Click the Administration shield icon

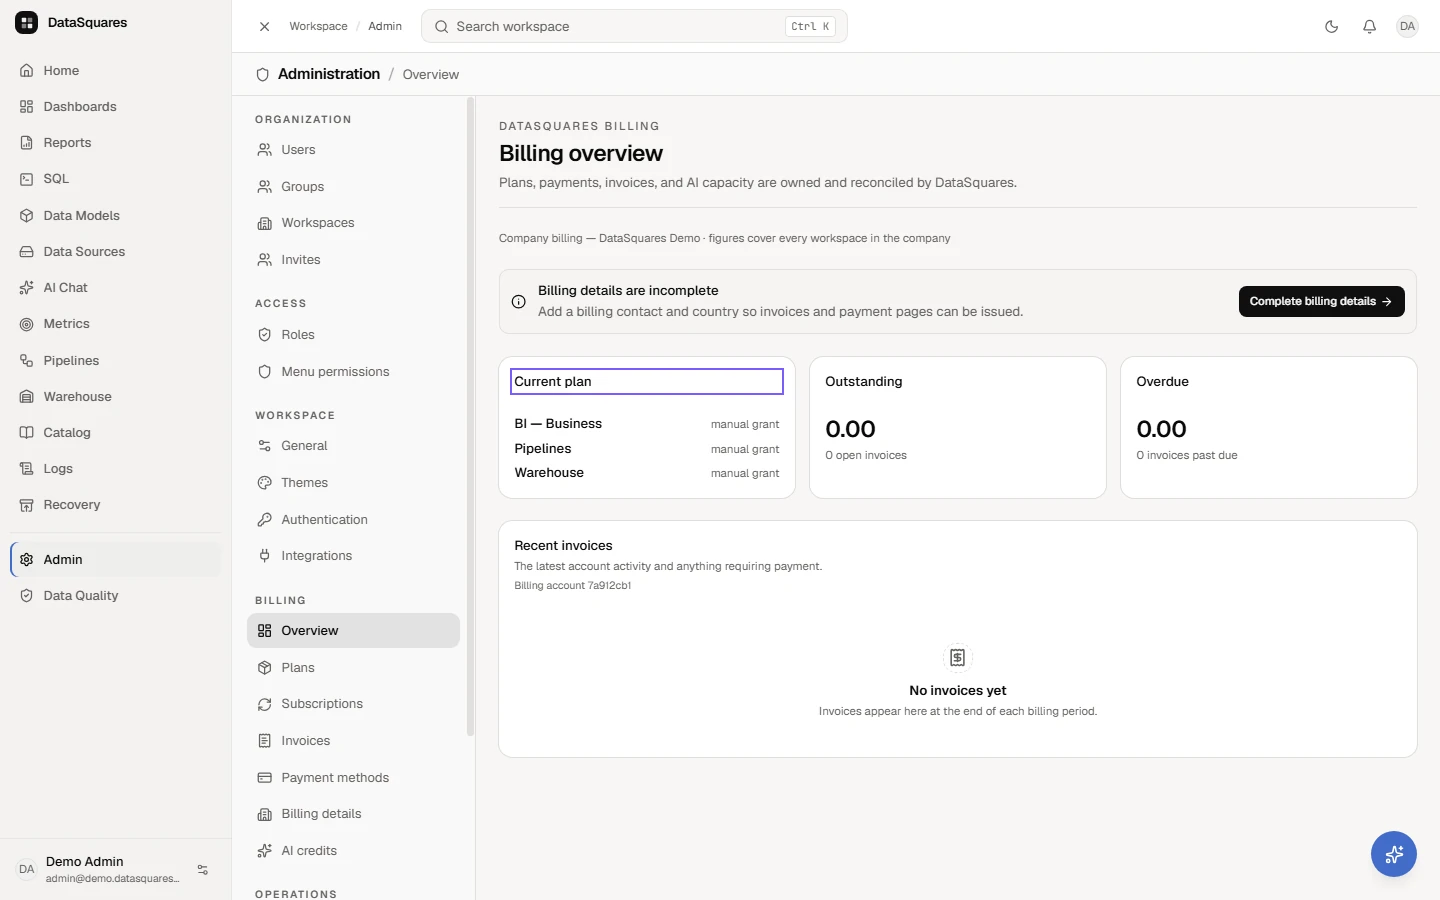pyautogui.click(x=263, y=75)
